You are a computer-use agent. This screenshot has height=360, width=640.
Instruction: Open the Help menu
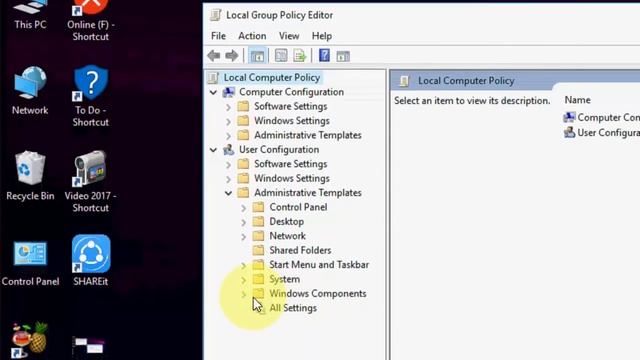coord(322,36)
